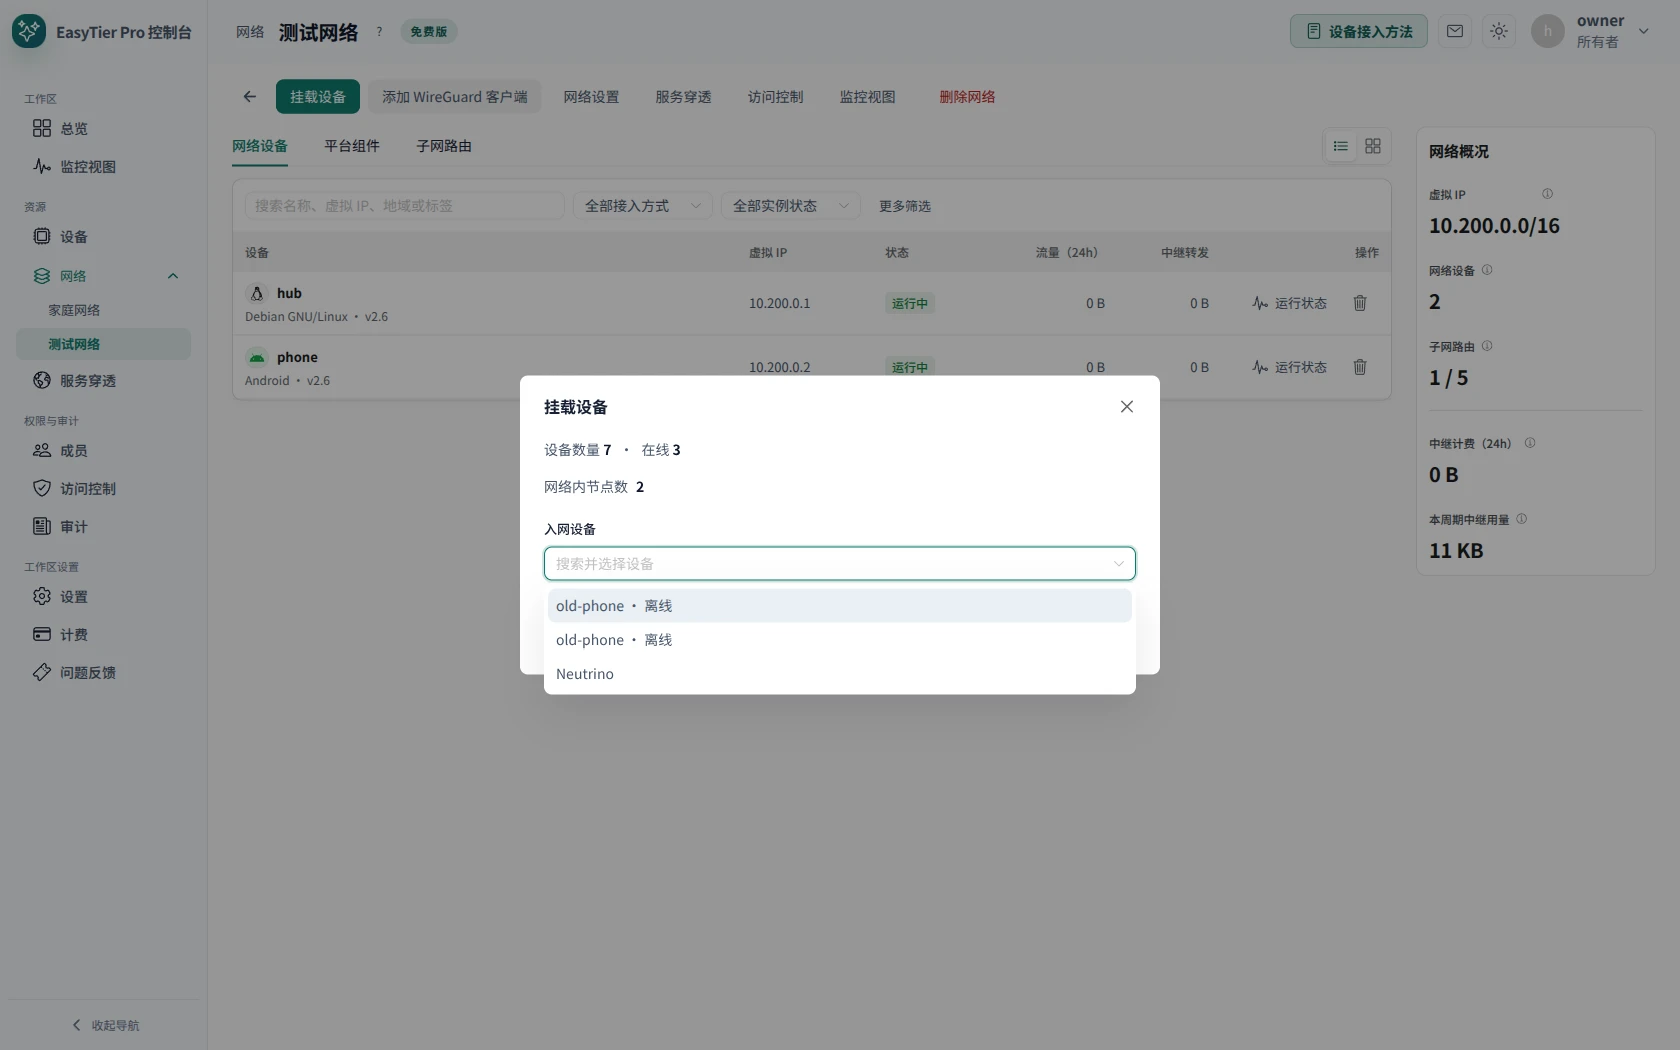Click the mail inbox icon in header
This screenshot has width=1680, height=1050.
click(1455, 31)
